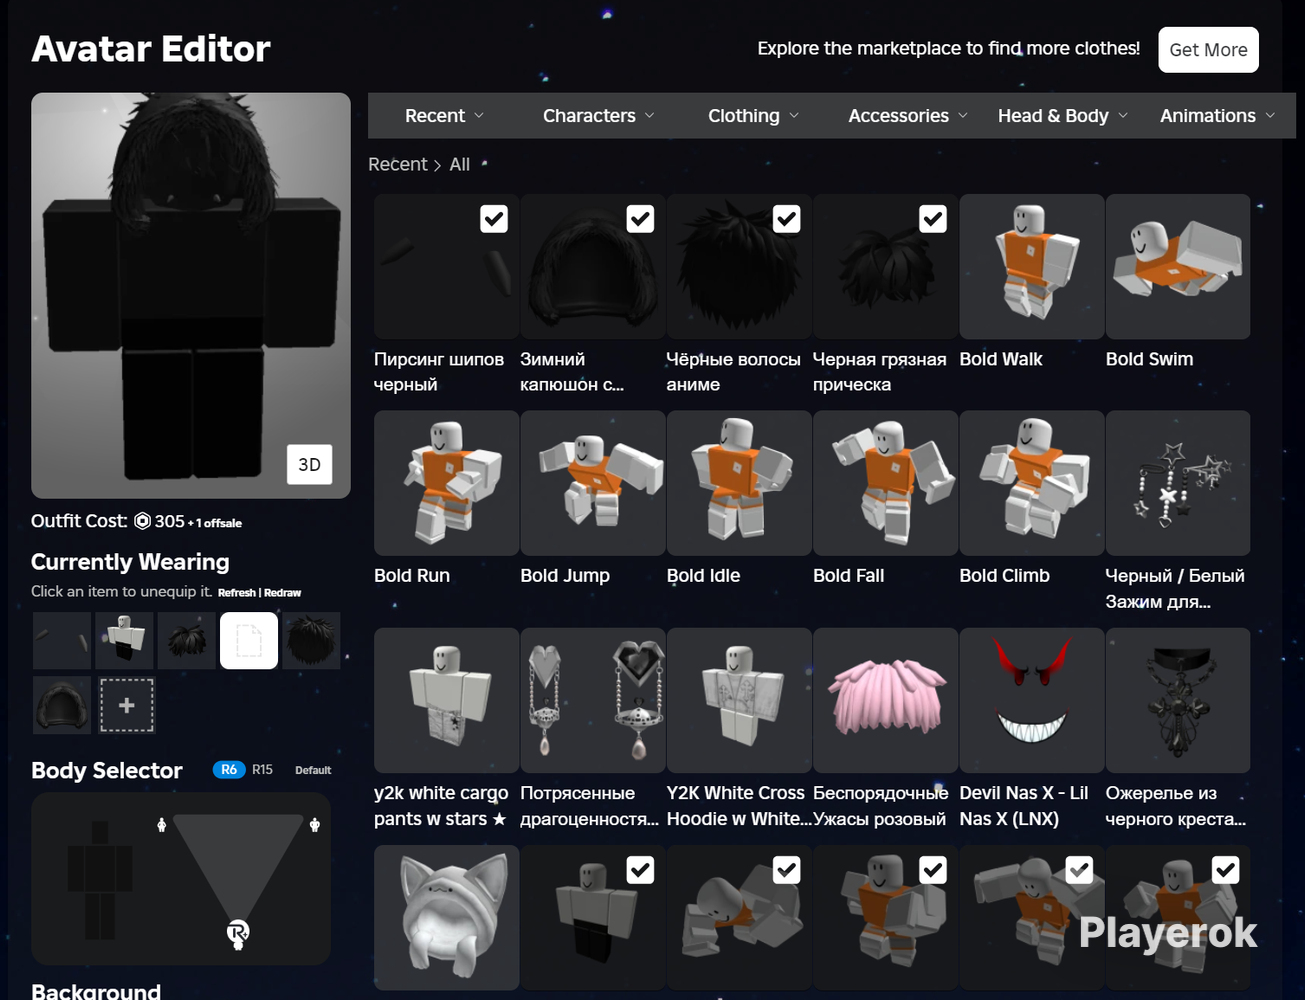This screenshot has height=1000, width=1305.
Task: Open the Accessories menu
Action: [x=907, y=116]
